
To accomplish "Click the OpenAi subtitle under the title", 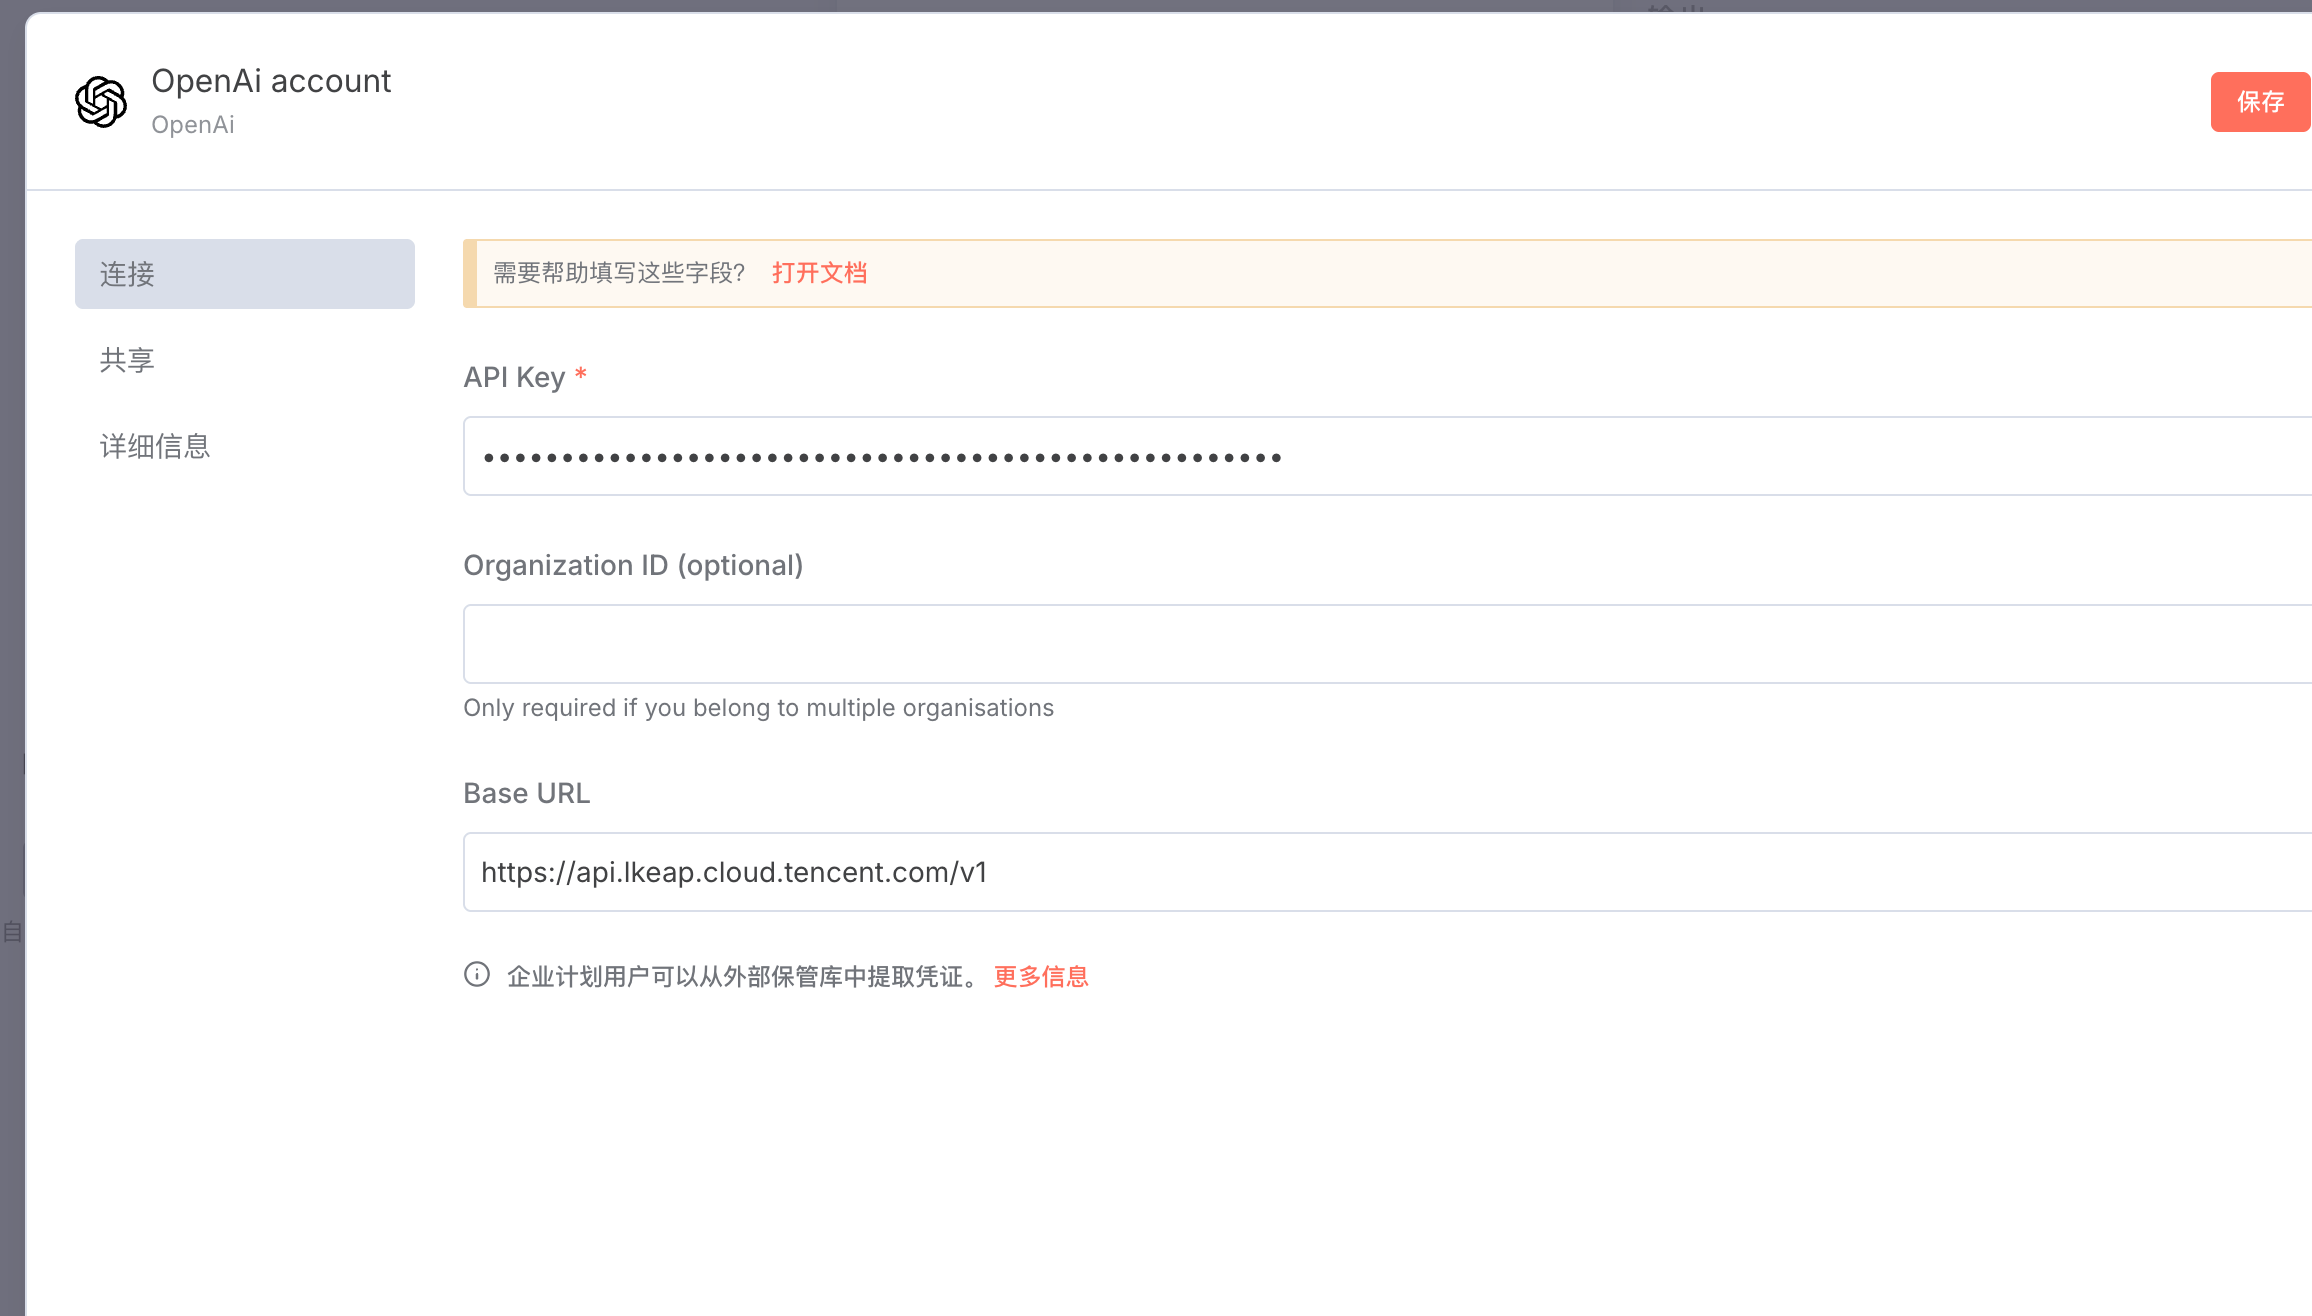I will (193, 125).
